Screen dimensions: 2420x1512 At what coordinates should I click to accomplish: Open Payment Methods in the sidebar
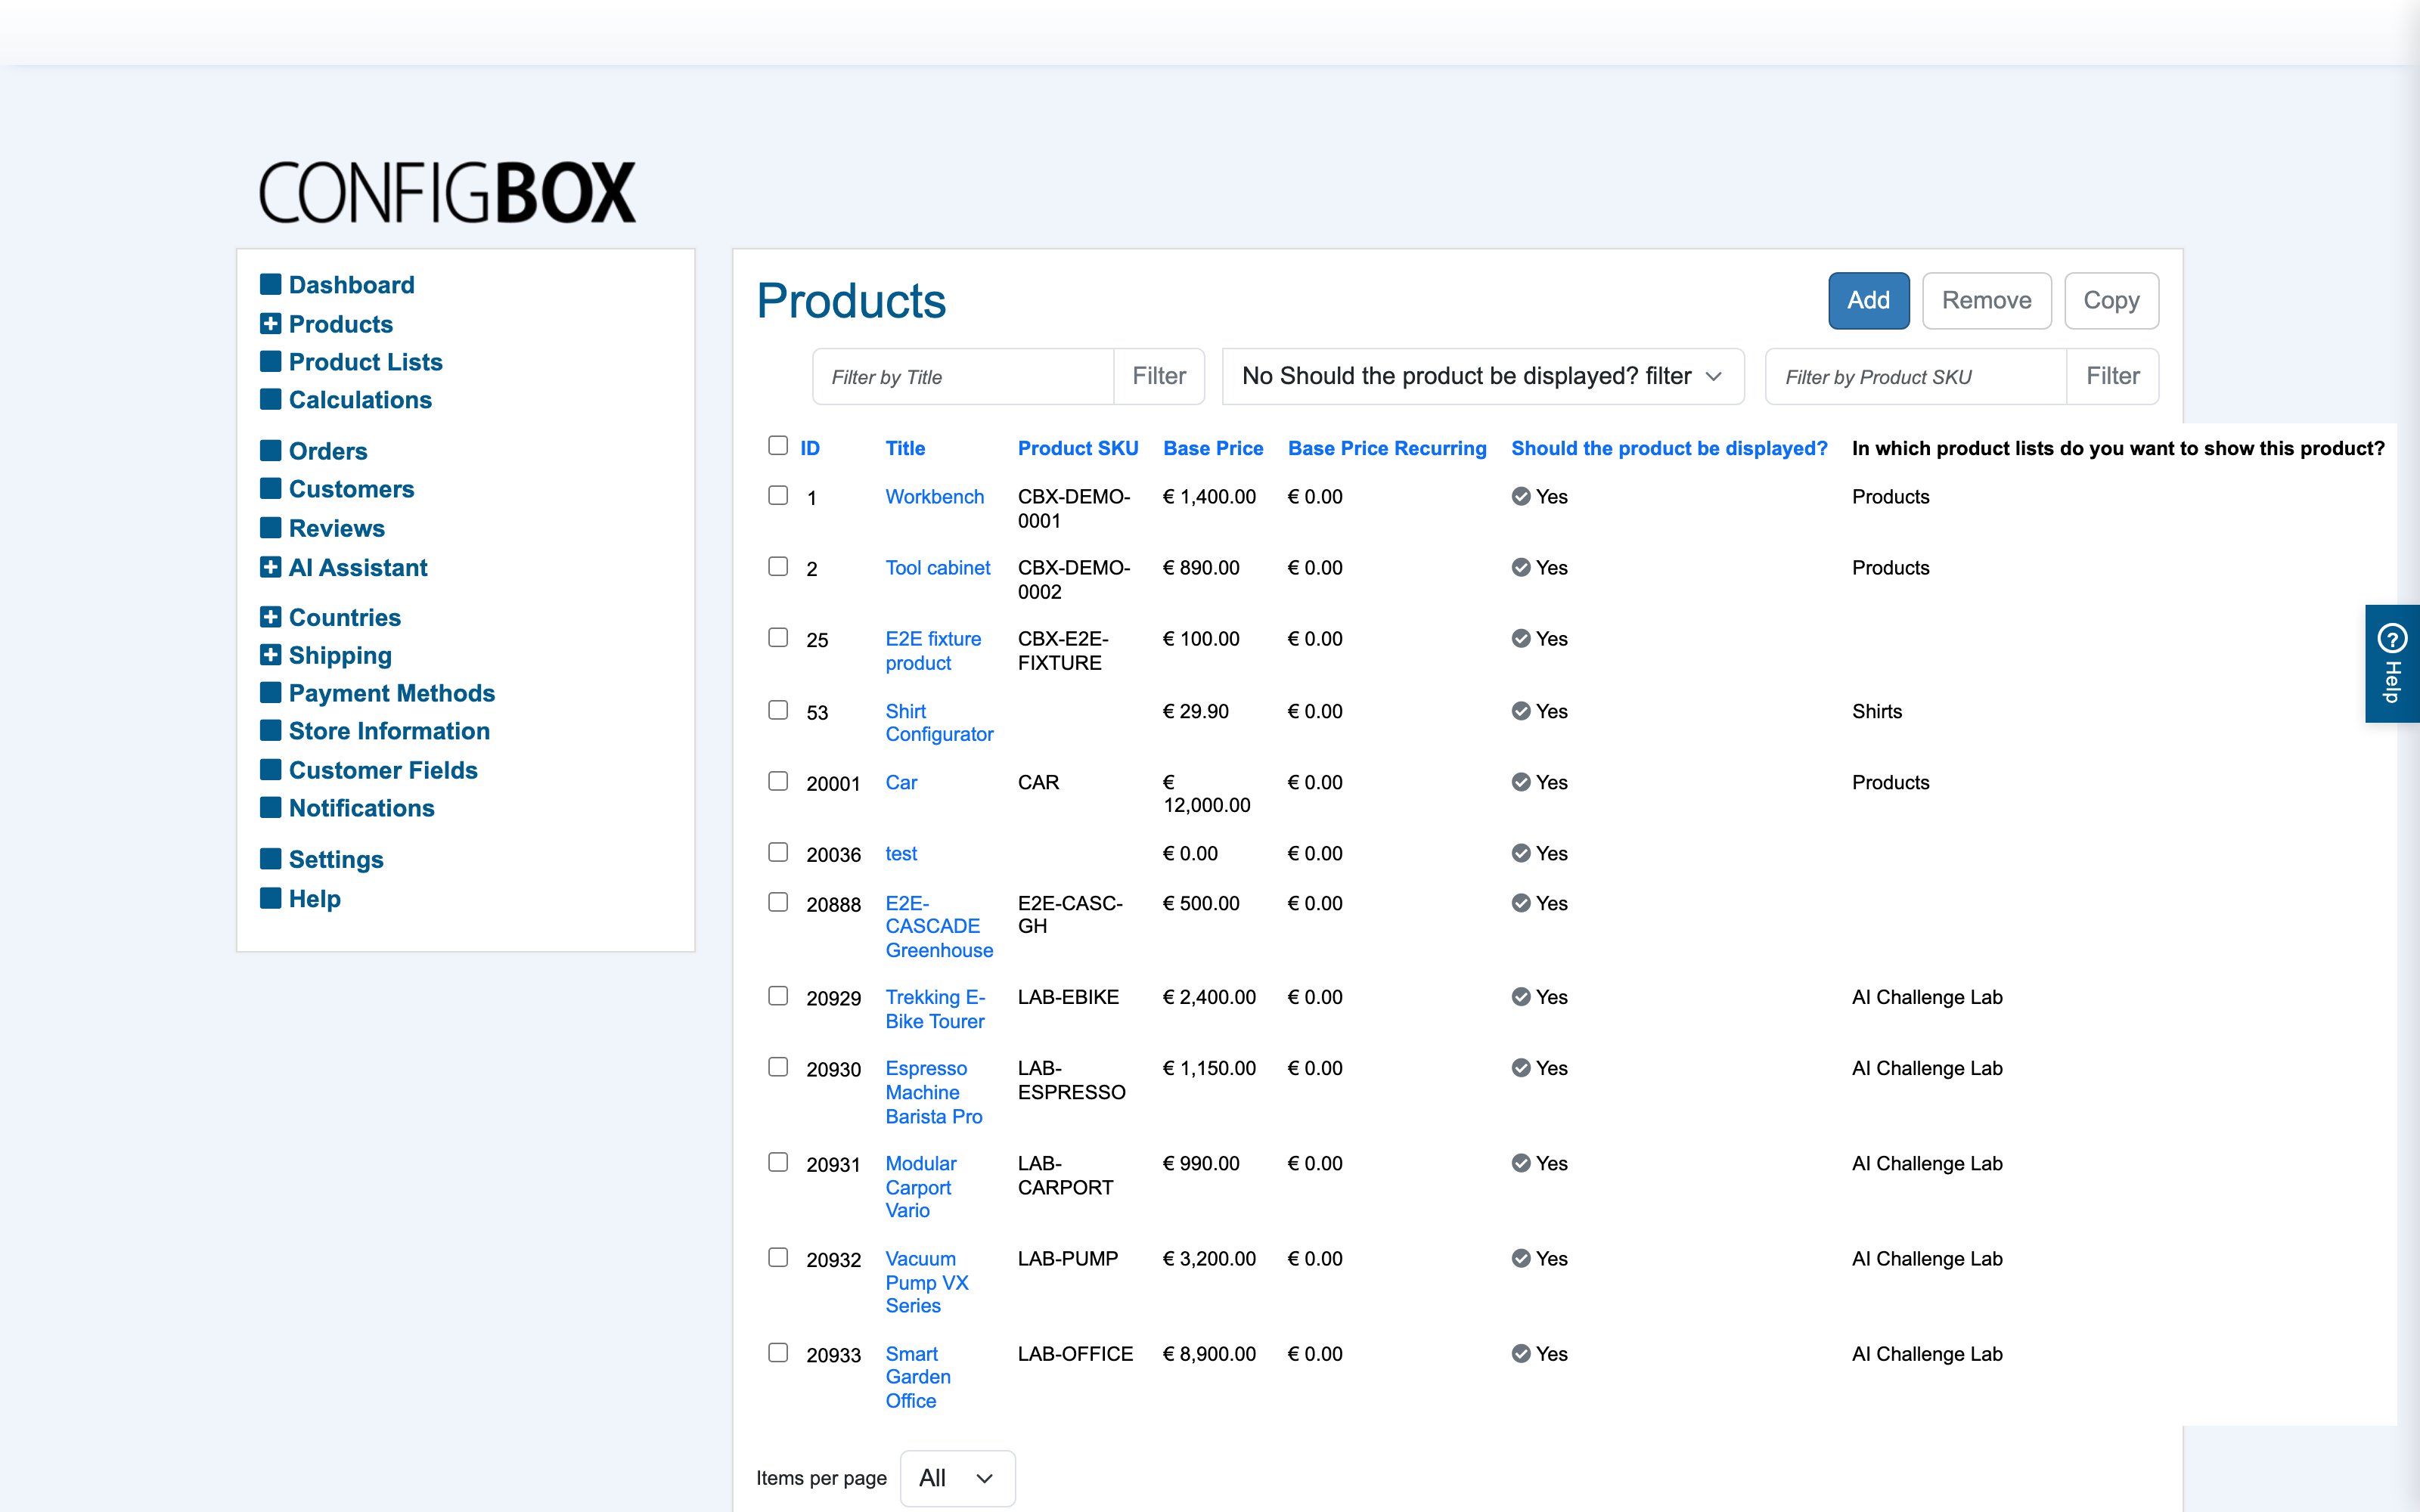coord(391,693)
